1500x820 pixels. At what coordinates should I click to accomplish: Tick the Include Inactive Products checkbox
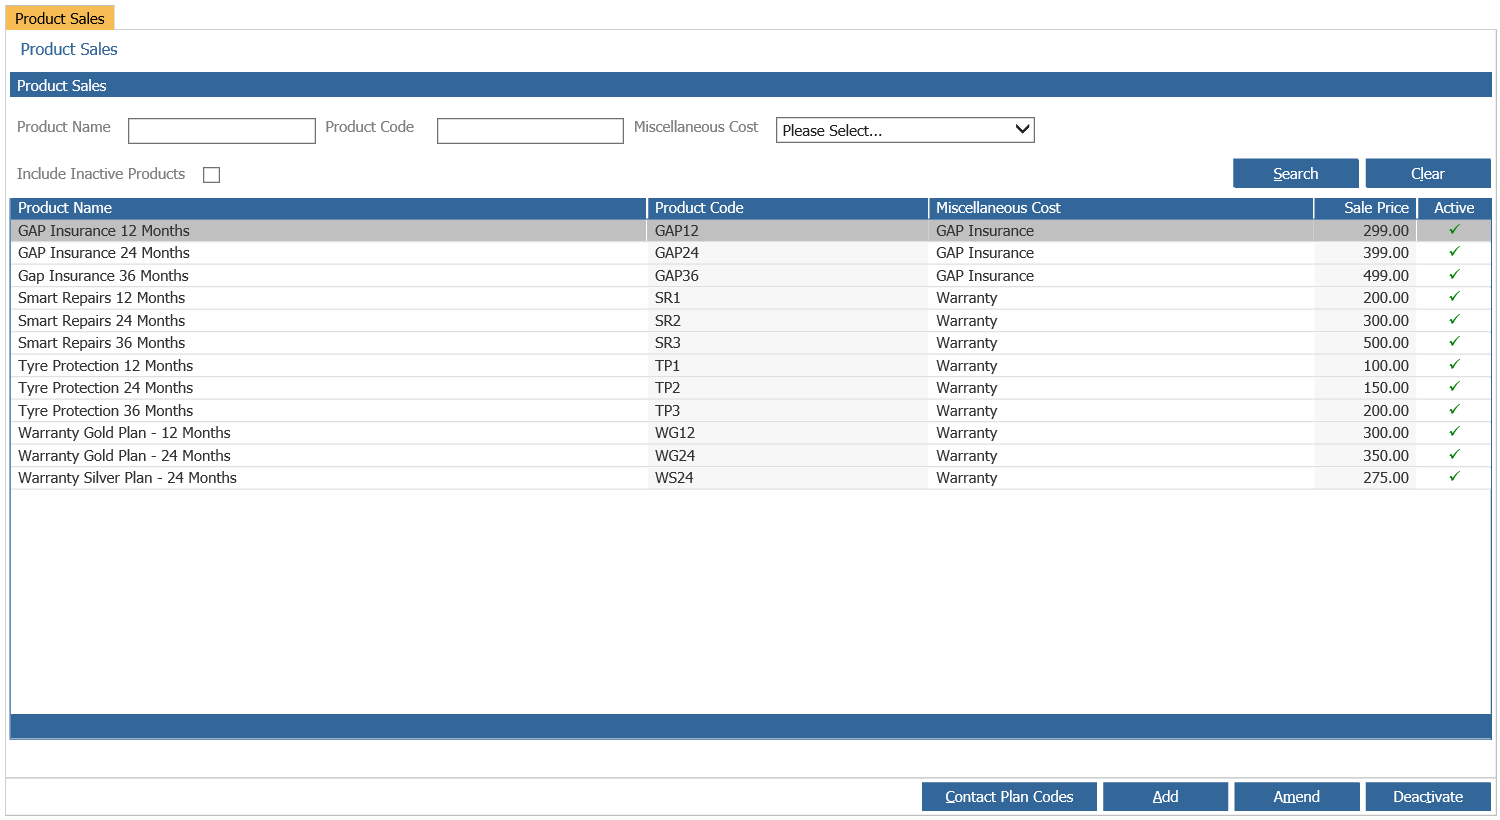tap(211, 175)
